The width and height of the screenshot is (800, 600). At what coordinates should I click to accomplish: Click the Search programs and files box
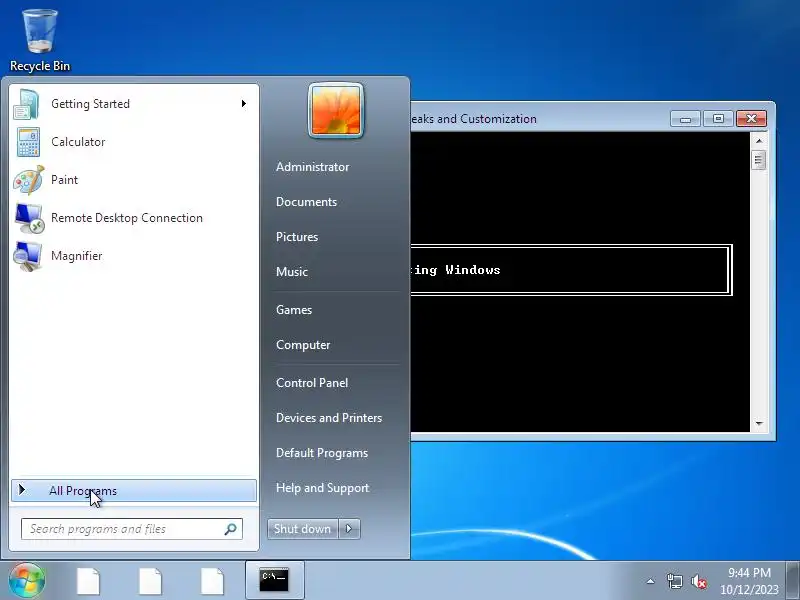point(132,529)
